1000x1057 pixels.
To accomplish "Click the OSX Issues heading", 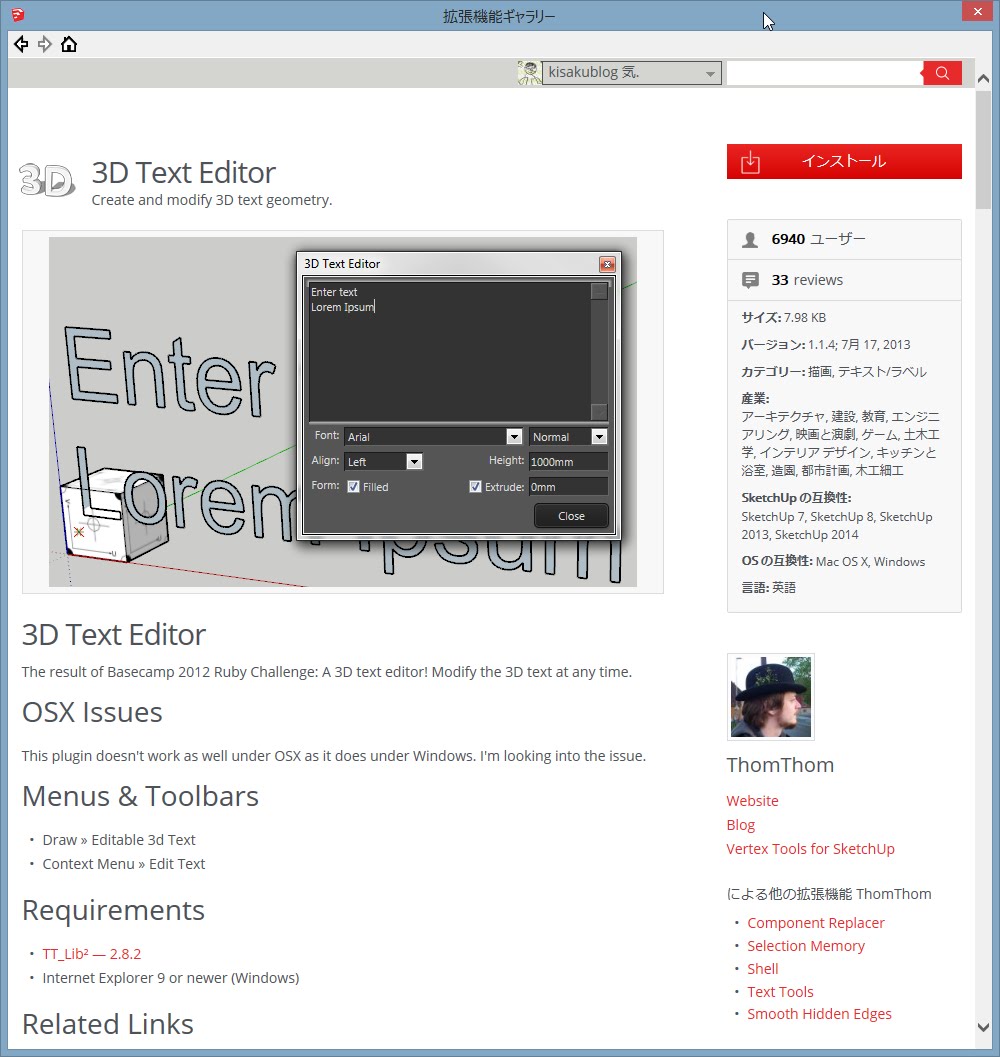I will [92, 713].
